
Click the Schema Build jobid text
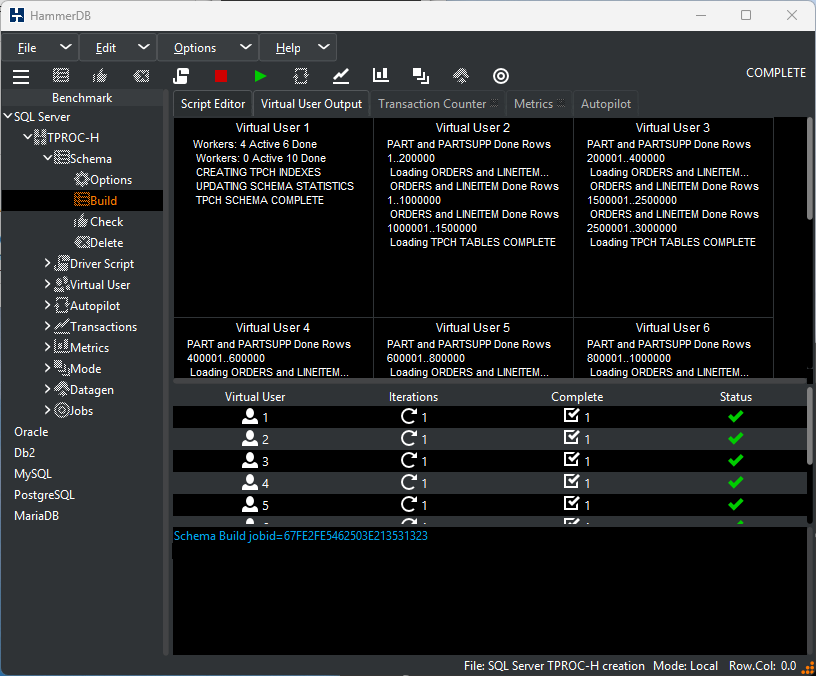(300, 536)
